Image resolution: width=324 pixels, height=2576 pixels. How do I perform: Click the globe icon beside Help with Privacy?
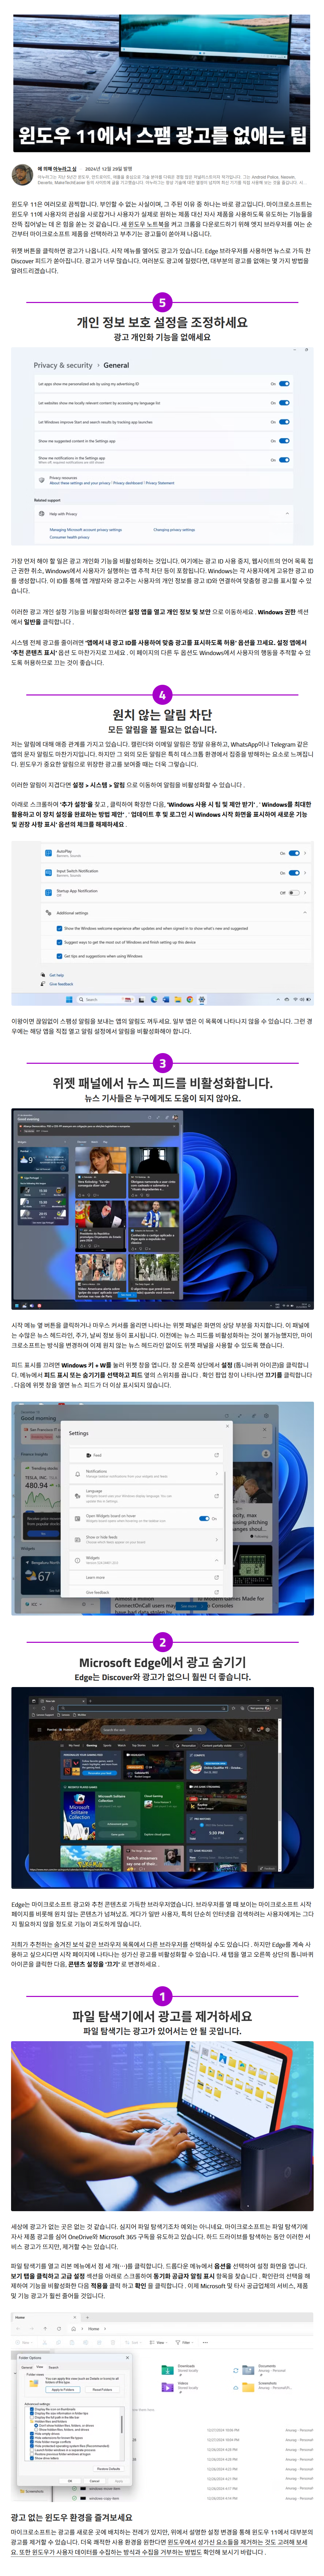[42, 514]
